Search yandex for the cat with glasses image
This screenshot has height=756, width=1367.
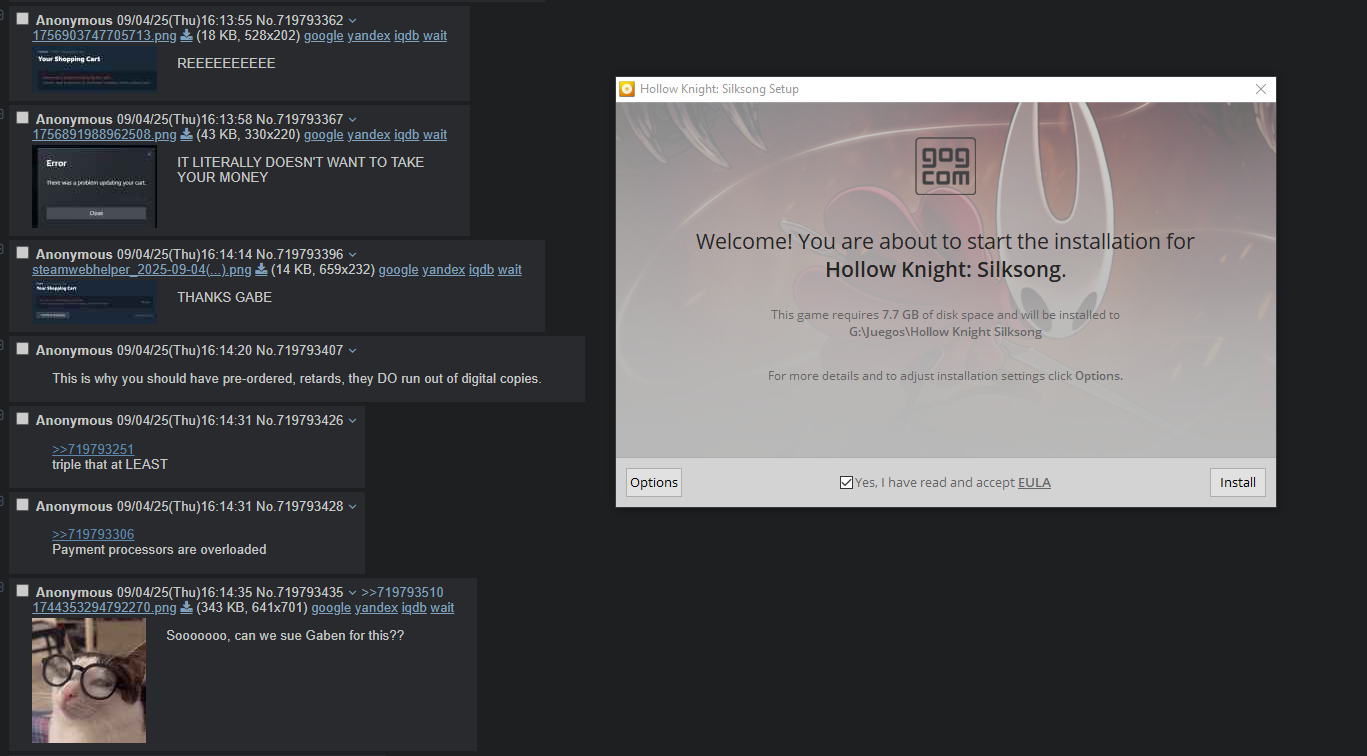[x=377, y=608]
